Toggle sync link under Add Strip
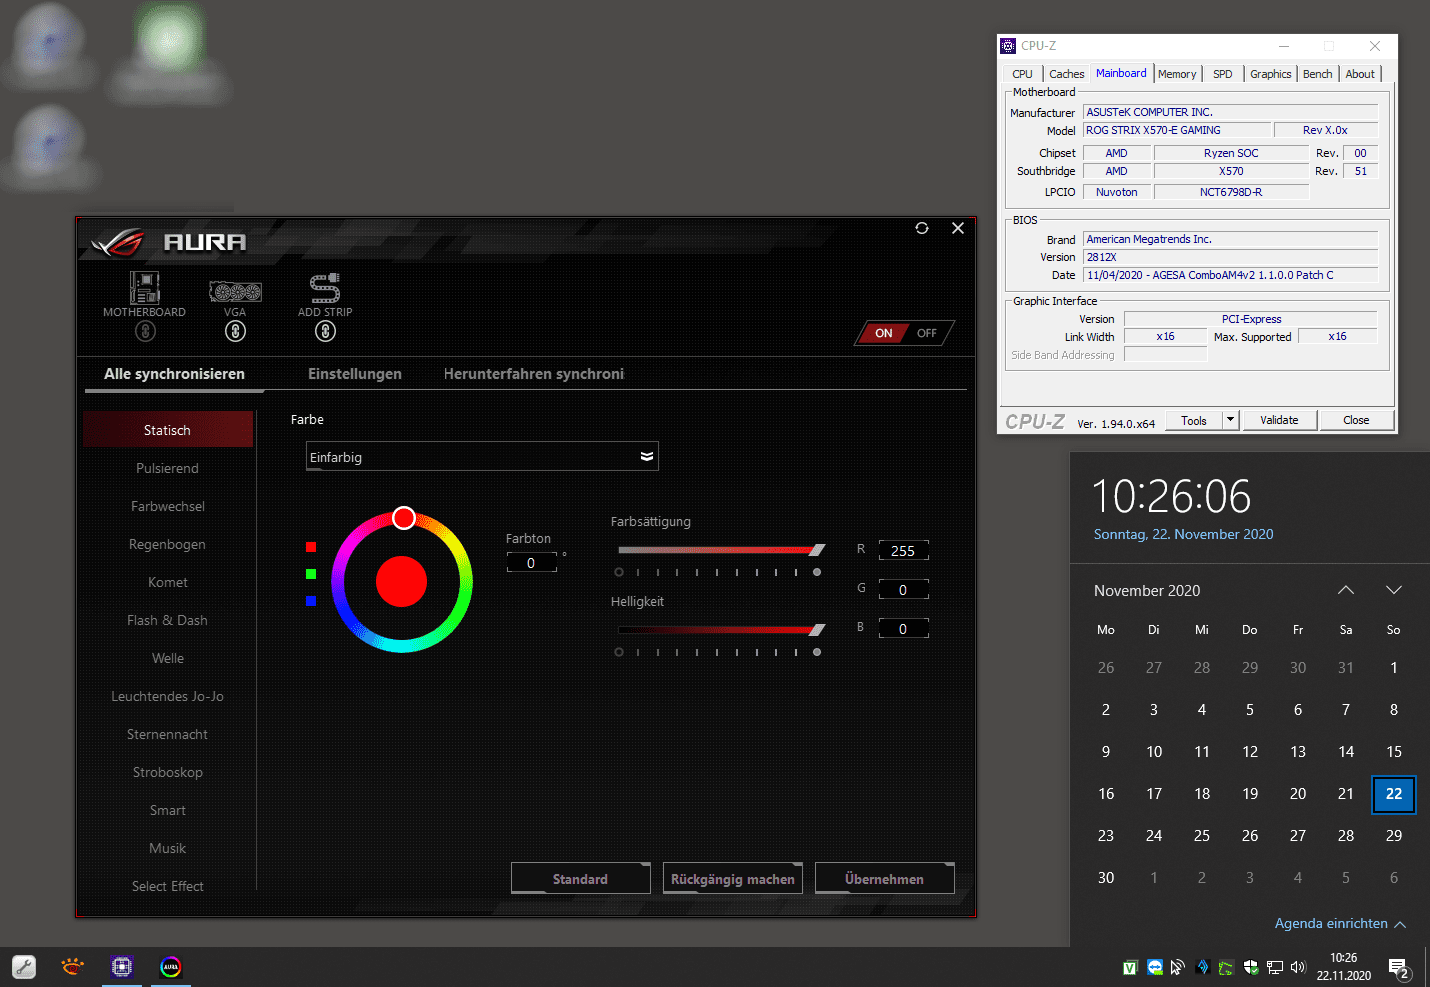Screen dimensions: 1430x987 [325, 331]
